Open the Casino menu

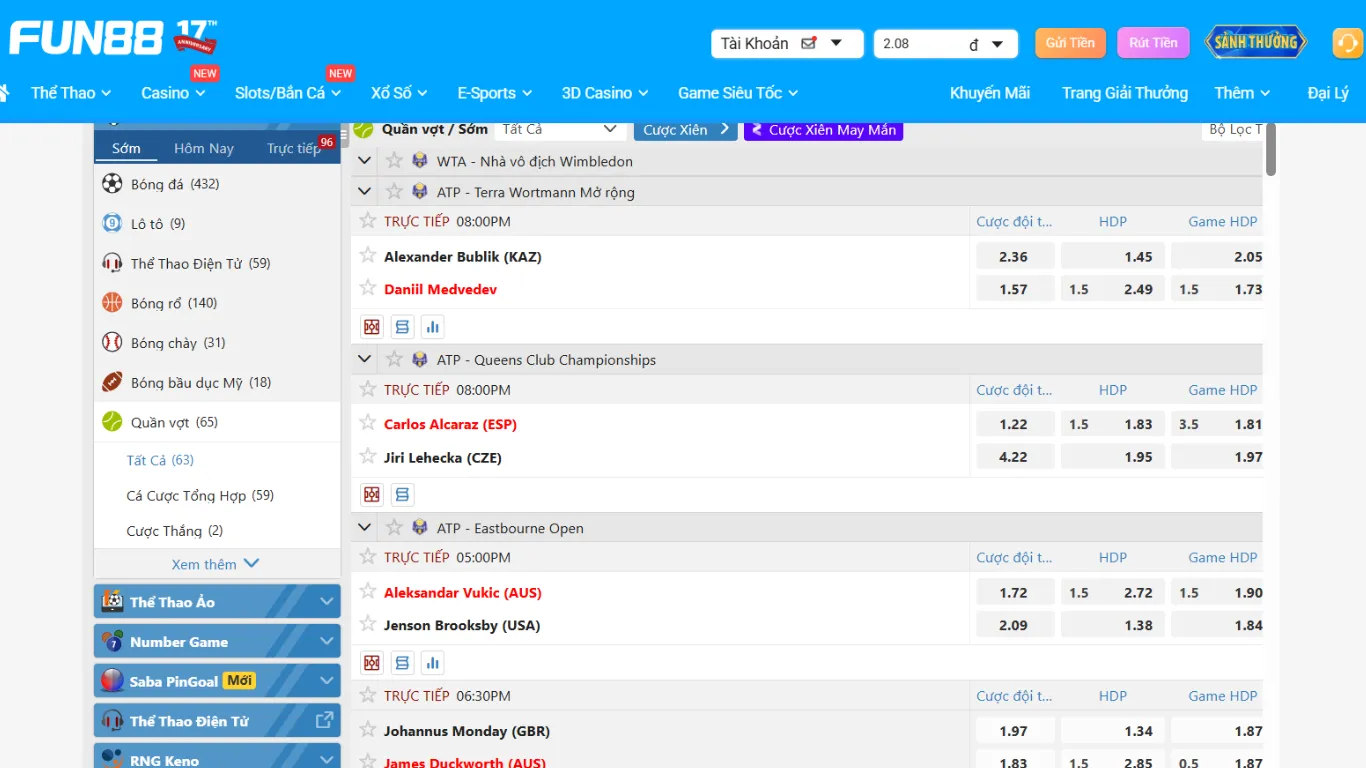[172, 93]
